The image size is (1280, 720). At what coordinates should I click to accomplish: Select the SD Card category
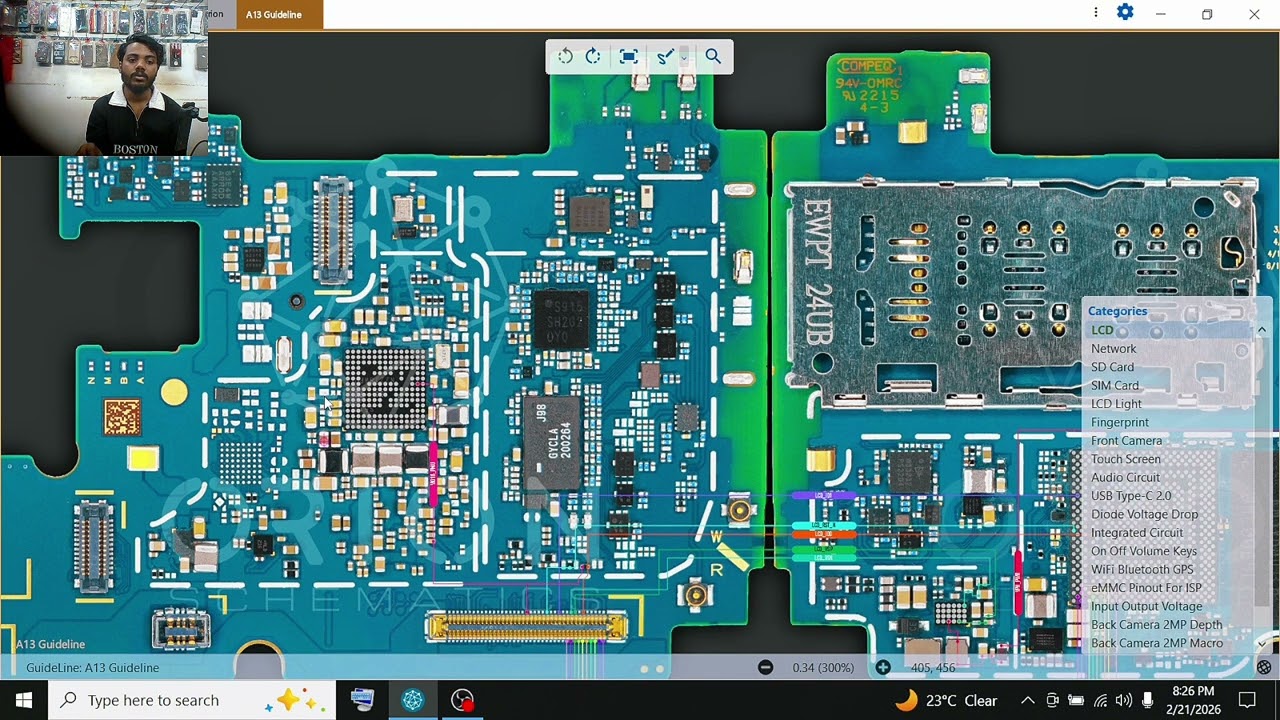[x=1112, y=367]
